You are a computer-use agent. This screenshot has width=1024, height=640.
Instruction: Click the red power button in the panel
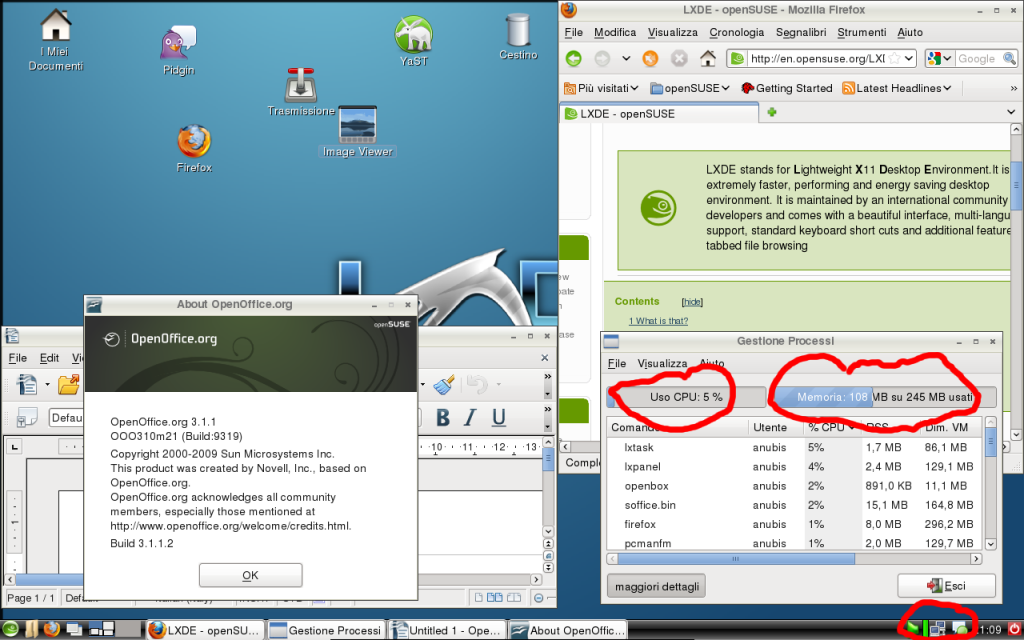1014,630
